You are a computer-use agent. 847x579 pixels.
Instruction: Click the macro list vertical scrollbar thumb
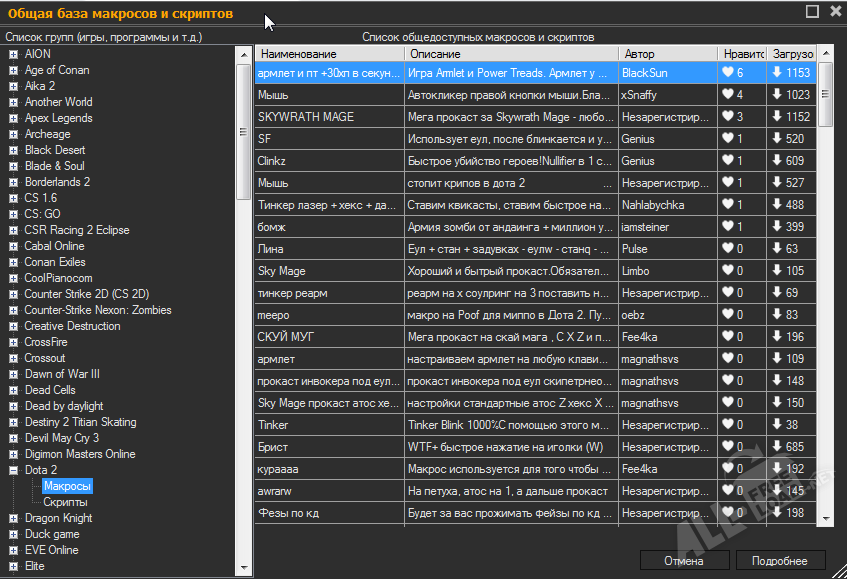pyautogui.click(x=825, y=95)
